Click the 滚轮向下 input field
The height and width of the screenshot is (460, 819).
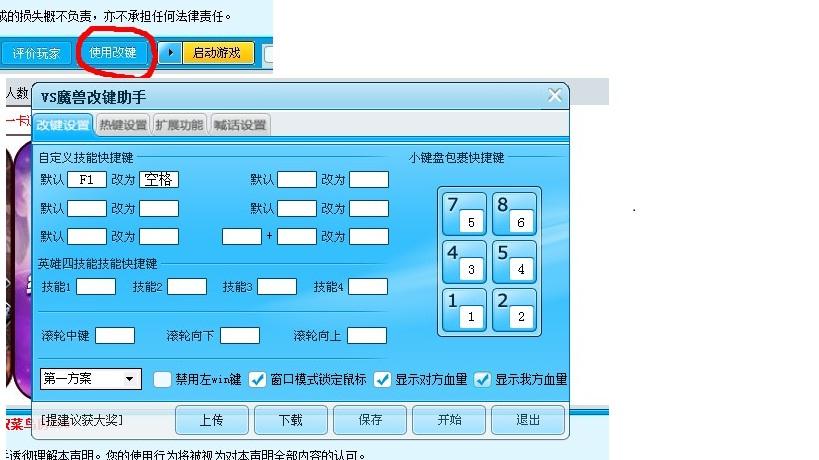[x=240, y=336]
